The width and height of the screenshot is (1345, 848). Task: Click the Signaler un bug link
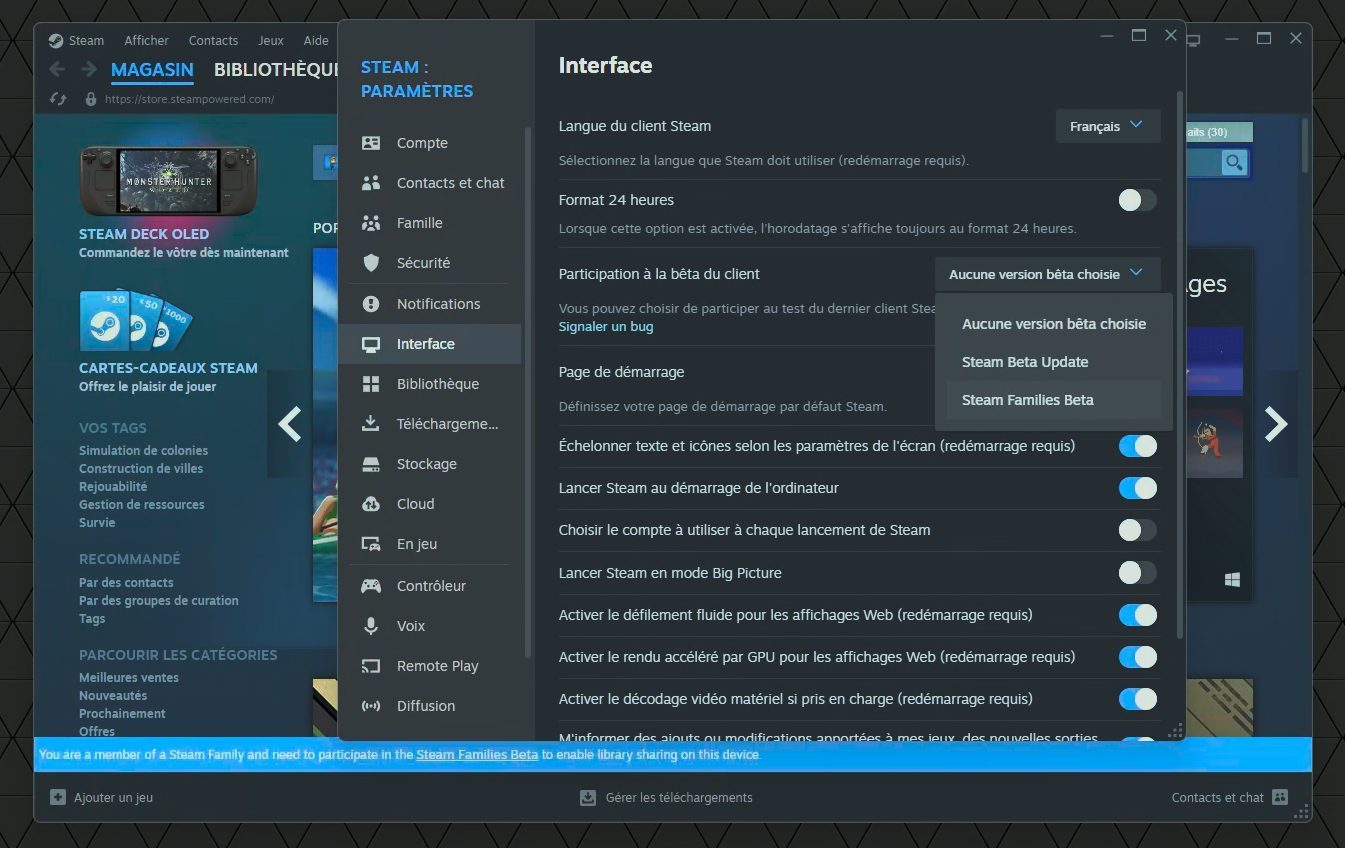606,327
